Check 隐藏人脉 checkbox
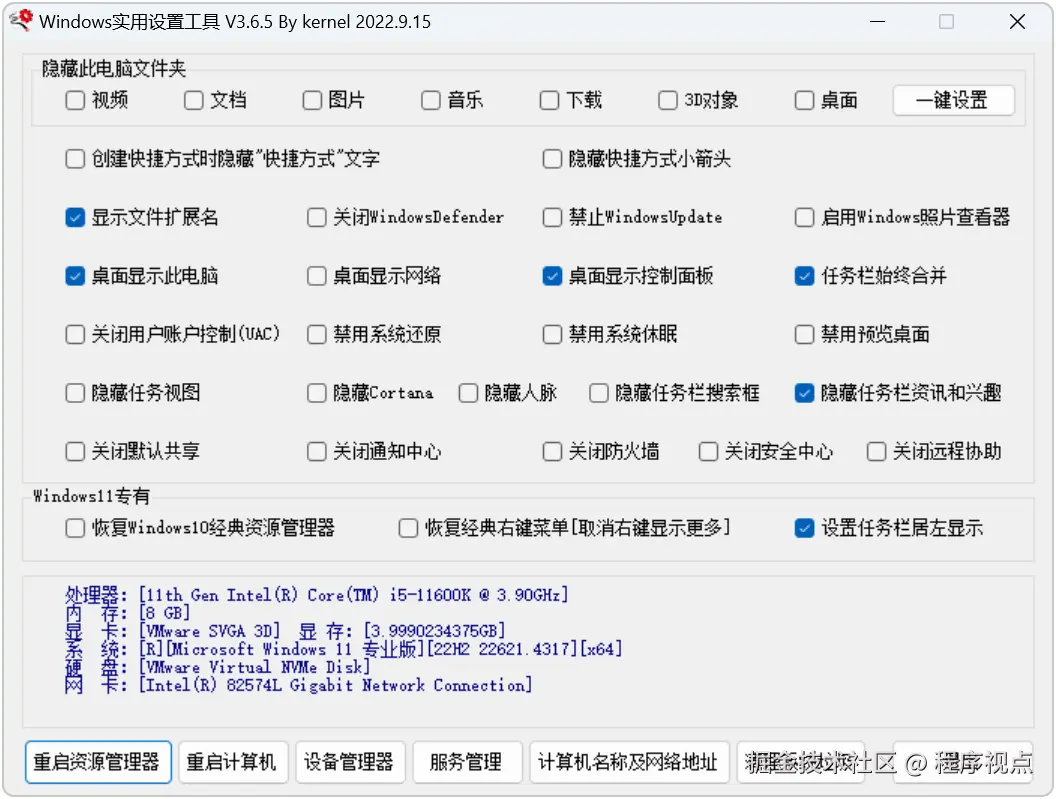 (468, 393)
